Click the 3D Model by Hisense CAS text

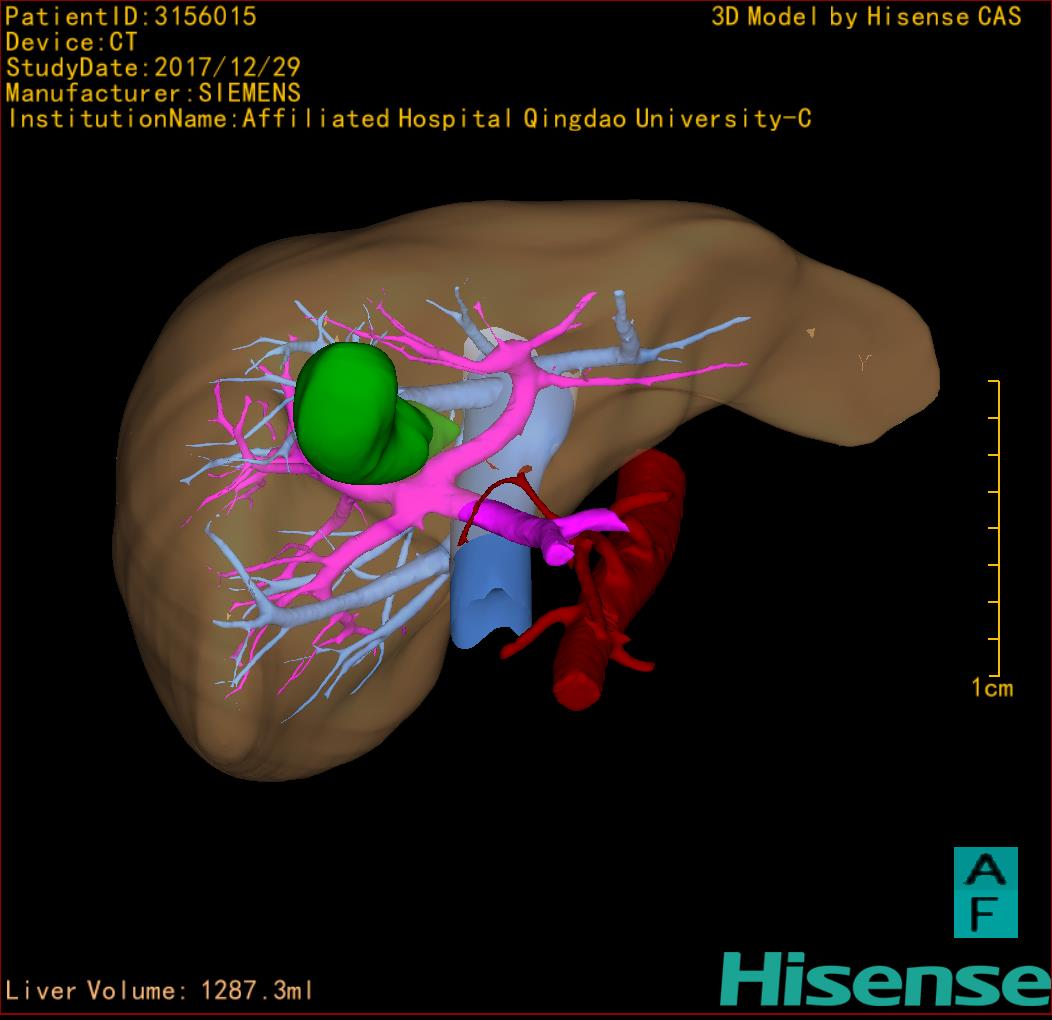click(x=866, y=16)
